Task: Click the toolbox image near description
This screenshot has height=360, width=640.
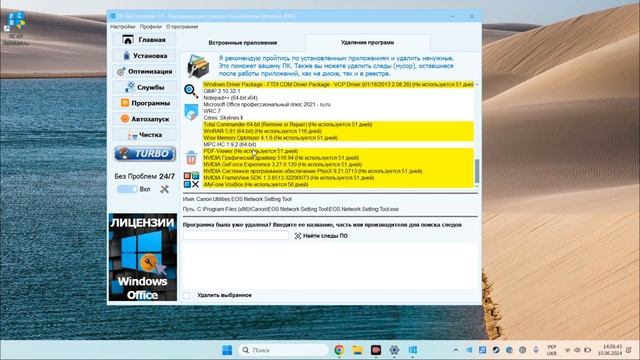Action: click(198, 66)
